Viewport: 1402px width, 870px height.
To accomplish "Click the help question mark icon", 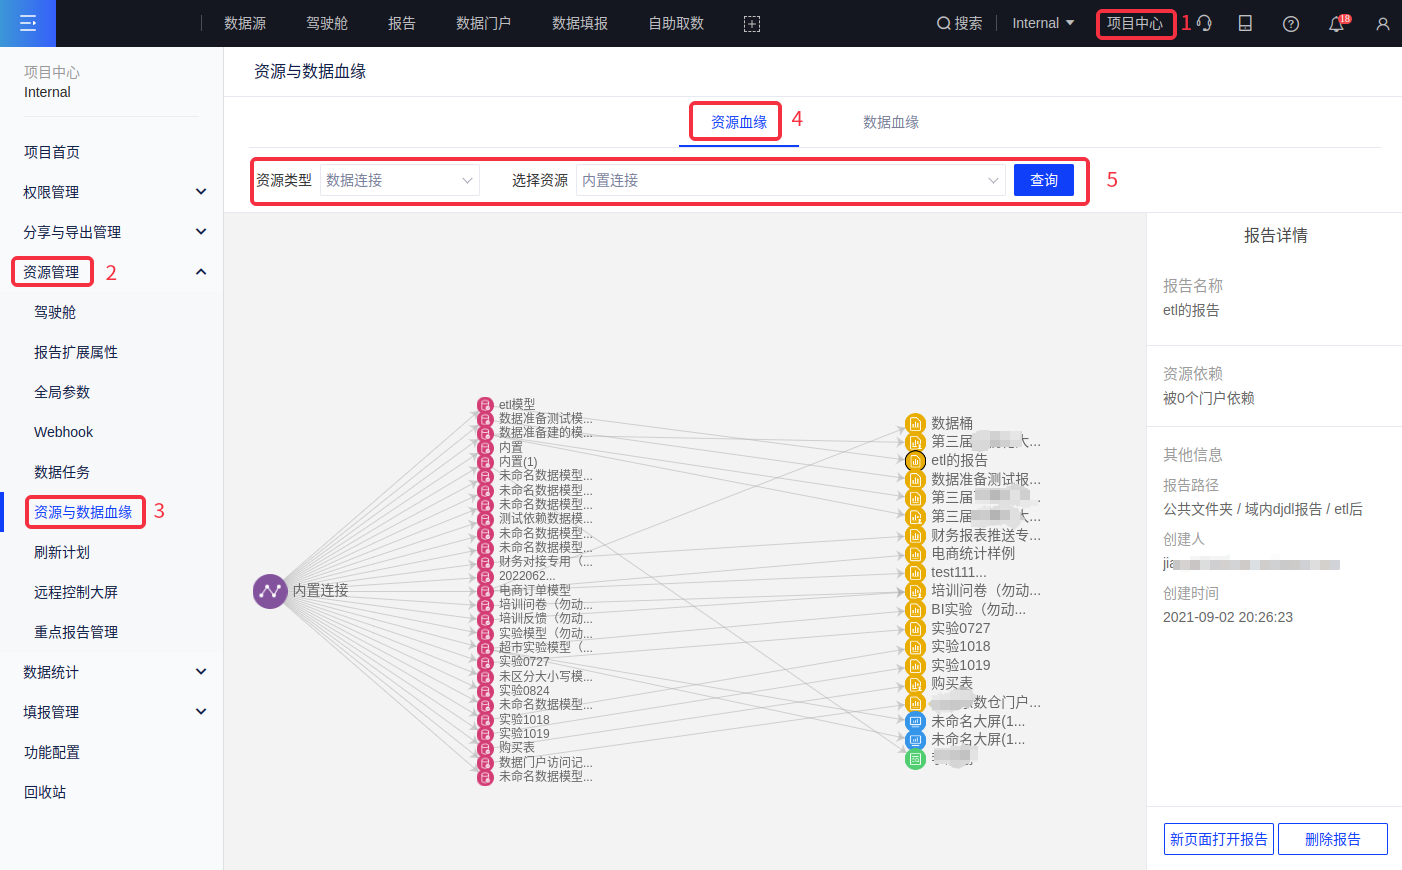I will click(x=1291, y=24).
